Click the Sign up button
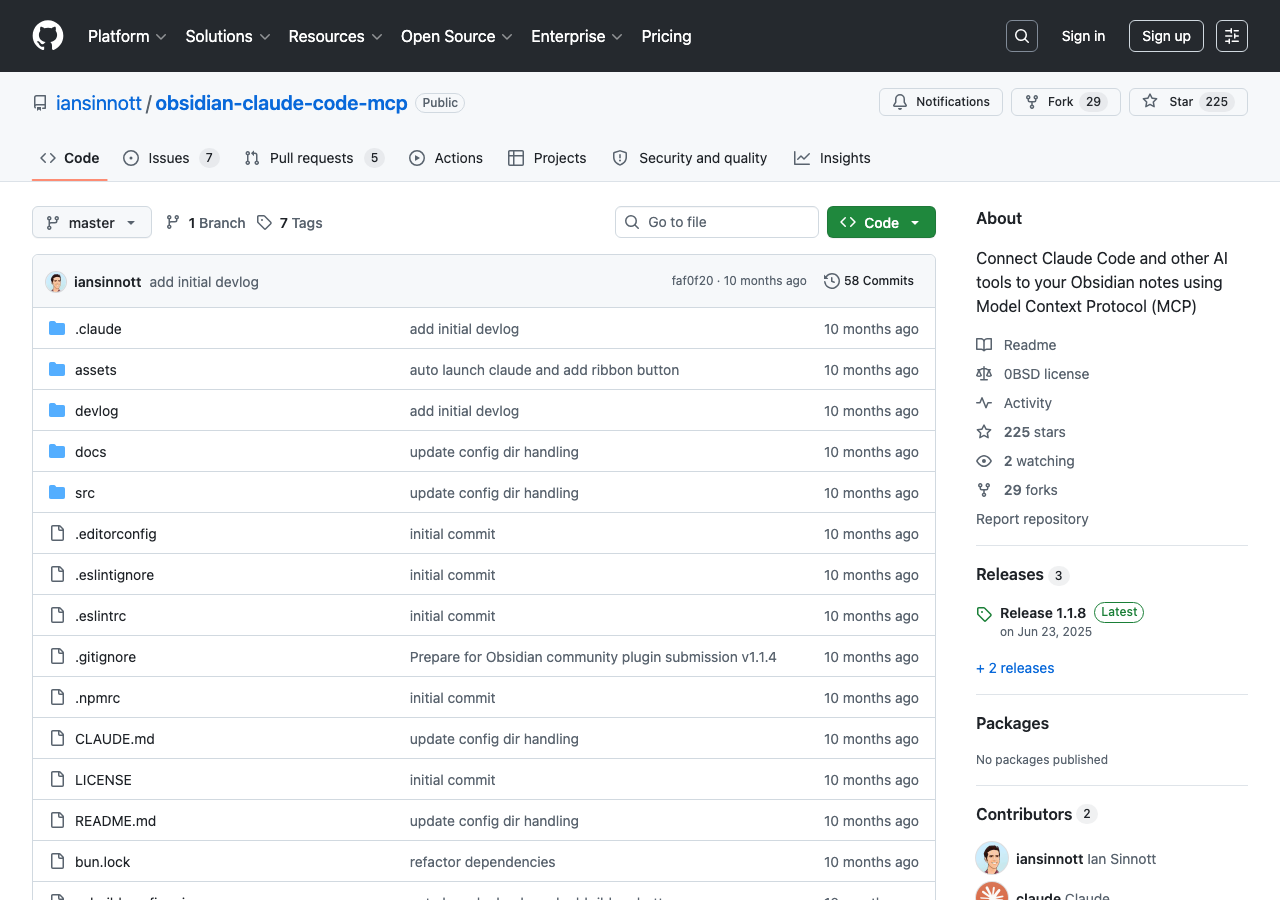Image resolution: width=1280 pixels, height=900 pixels. 1166,36
